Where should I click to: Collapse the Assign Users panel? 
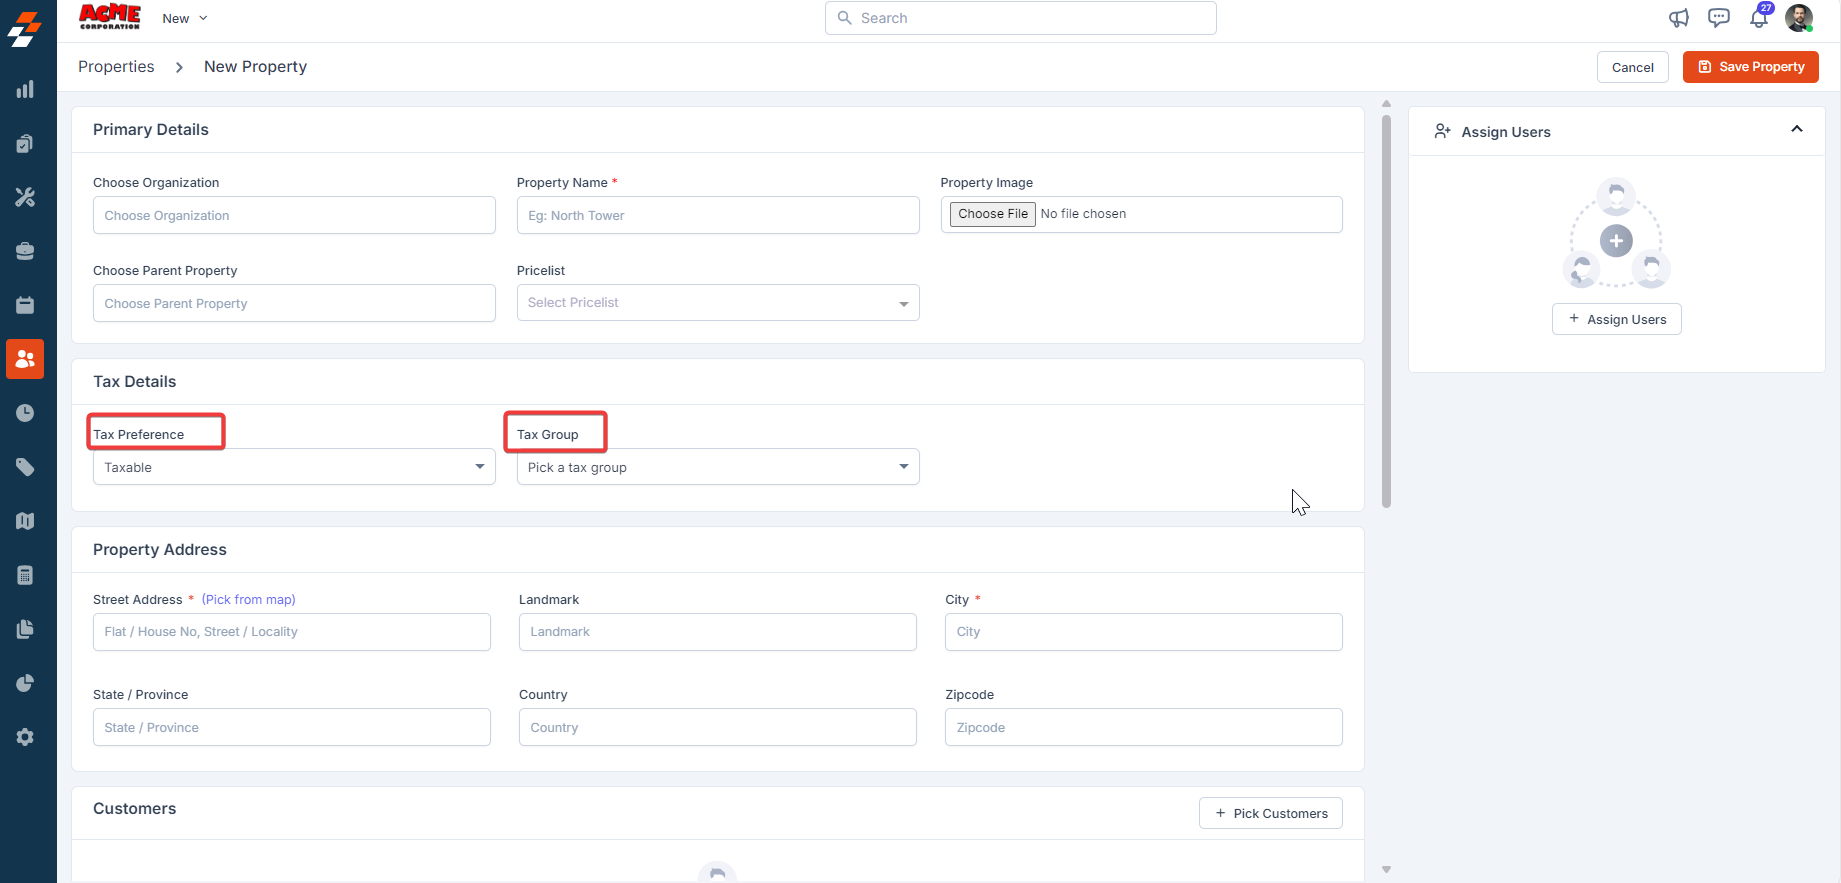[1797, 130]
